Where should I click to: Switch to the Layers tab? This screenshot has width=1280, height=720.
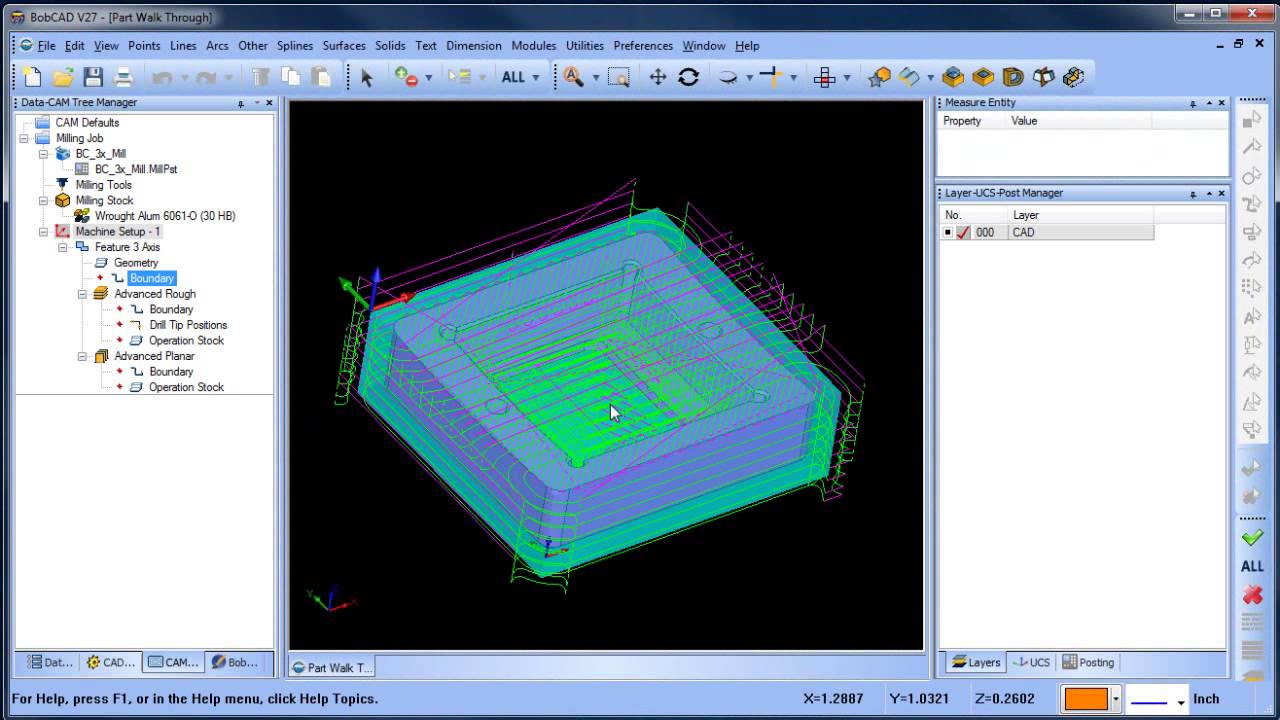click(x=975, y=662)
